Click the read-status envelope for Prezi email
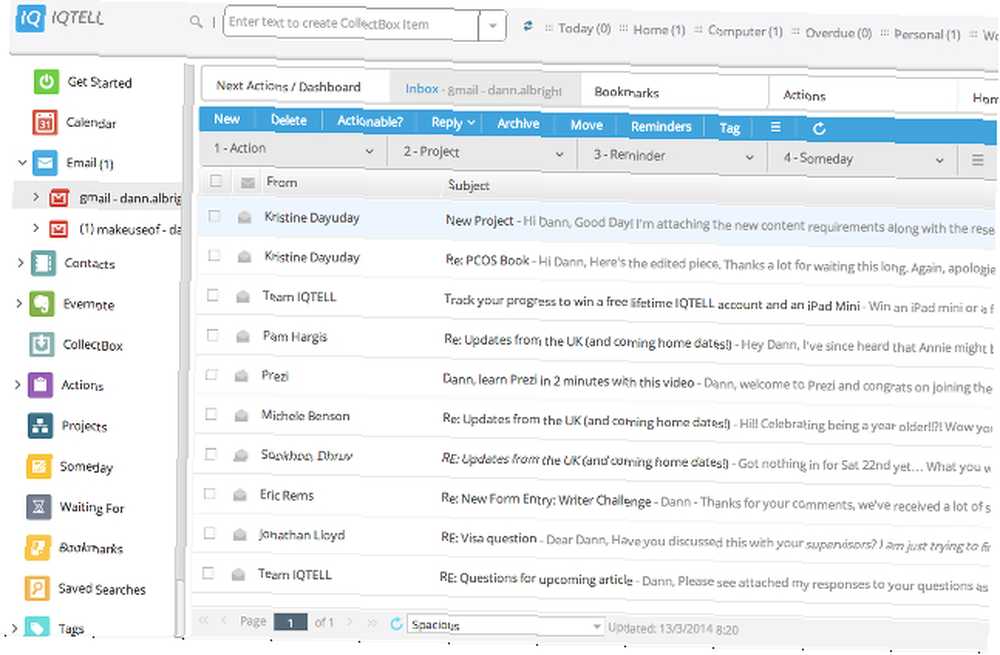1000x655 pixels. [x=241, y=376]
